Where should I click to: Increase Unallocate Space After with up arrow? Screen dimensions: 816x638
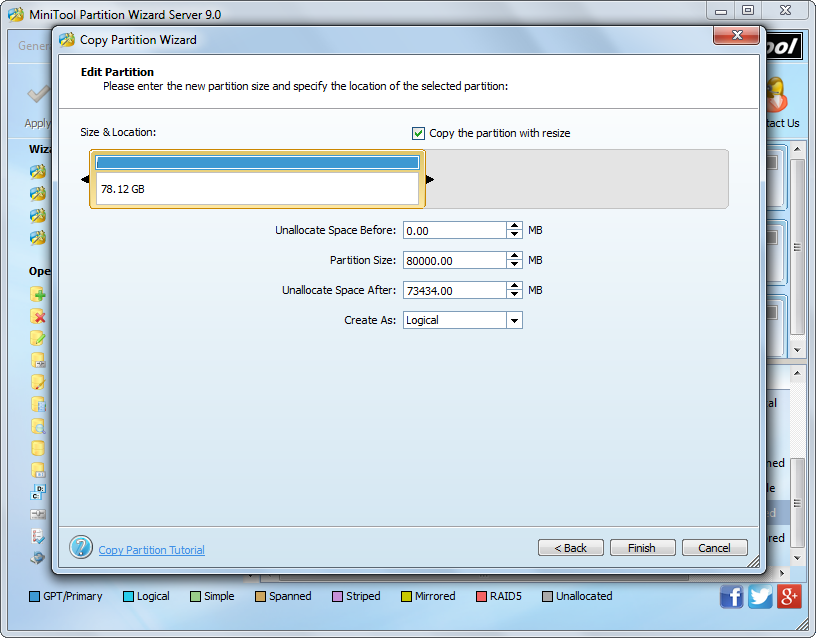pos(514,286)
